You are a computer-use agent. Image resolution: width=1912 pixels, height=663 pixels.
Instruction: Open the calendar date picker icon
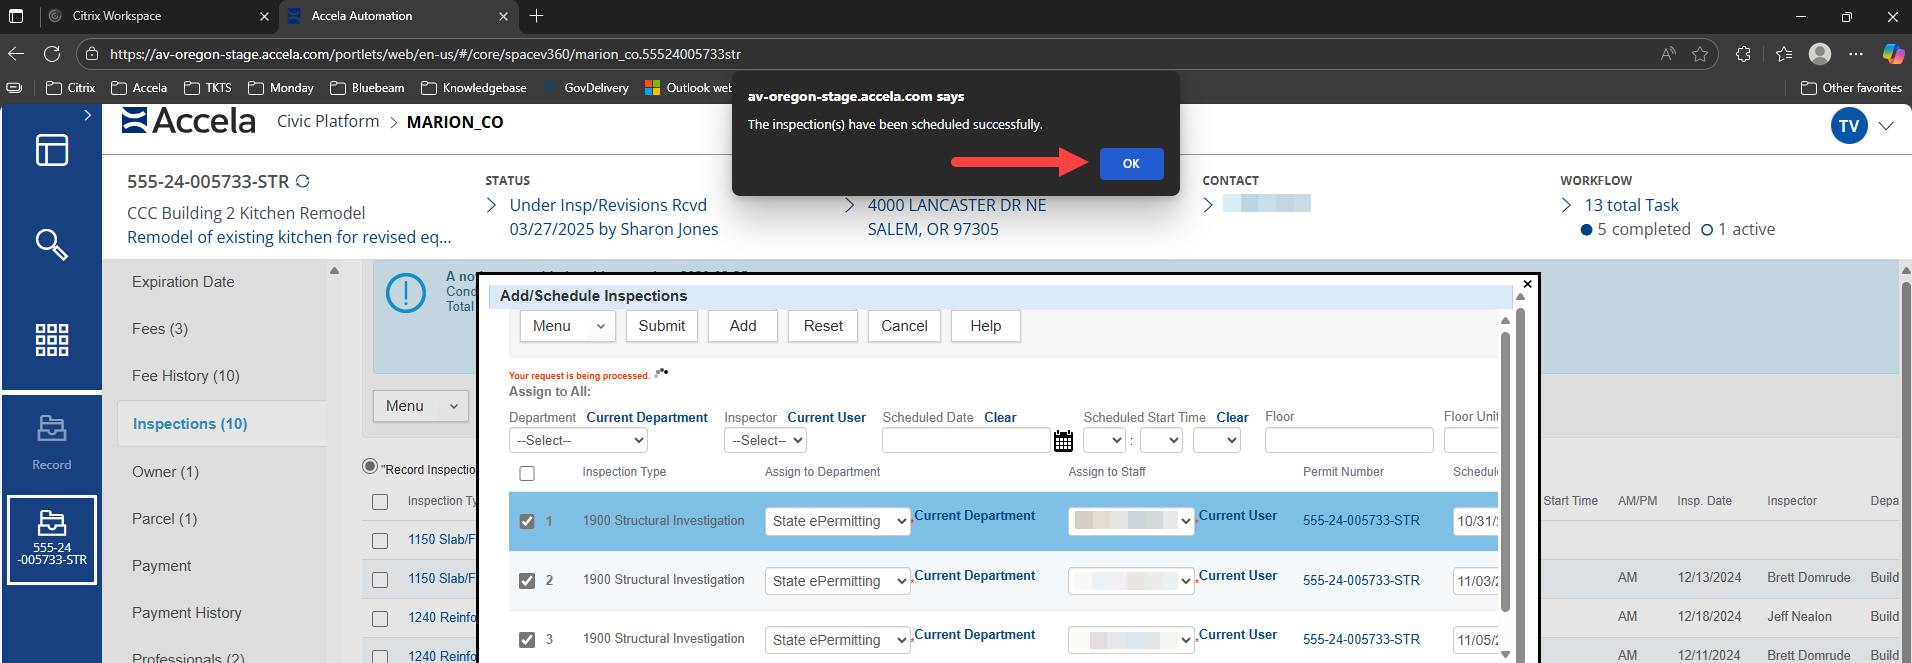pyautogui.click(x=1063, y=441)
